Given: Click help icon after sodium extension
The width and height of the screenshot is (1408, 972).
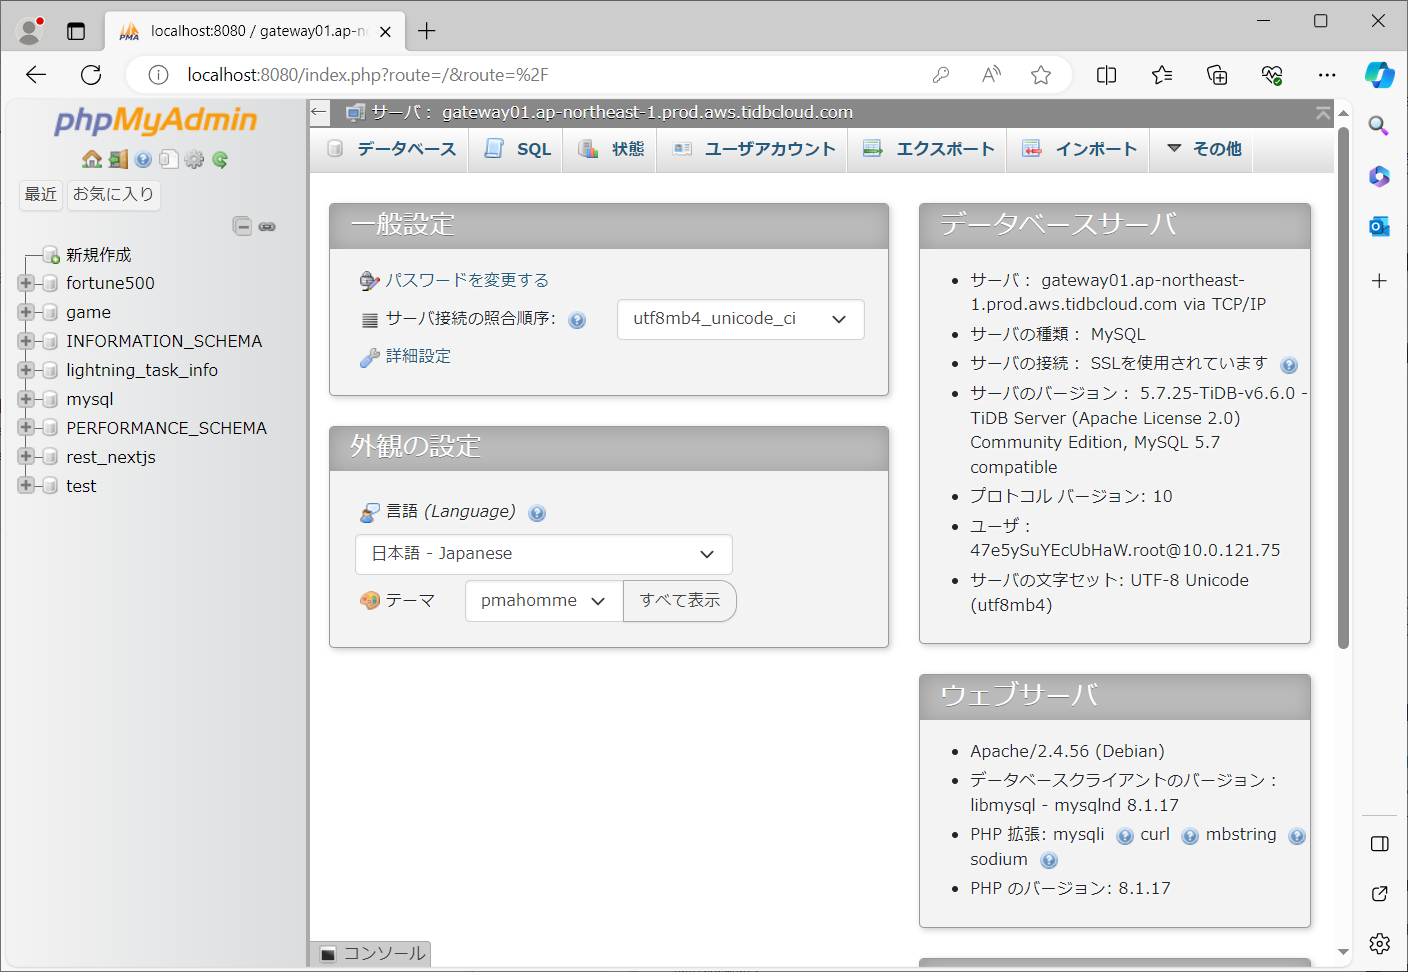Looking at the screenshot, I should pyautogui.click(x=1049, y=860).
